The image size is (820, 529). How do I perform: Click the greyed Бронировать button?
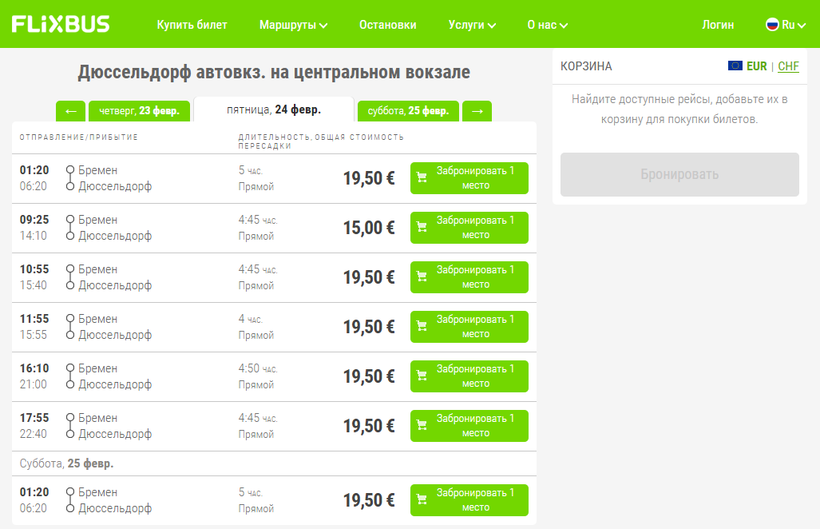tap(679, 175)
